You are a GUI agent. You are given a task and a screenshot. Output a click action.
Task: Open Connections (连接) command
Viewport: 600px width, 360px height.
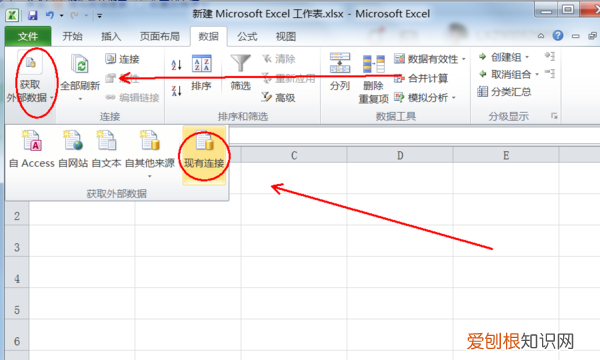(122, 59)
